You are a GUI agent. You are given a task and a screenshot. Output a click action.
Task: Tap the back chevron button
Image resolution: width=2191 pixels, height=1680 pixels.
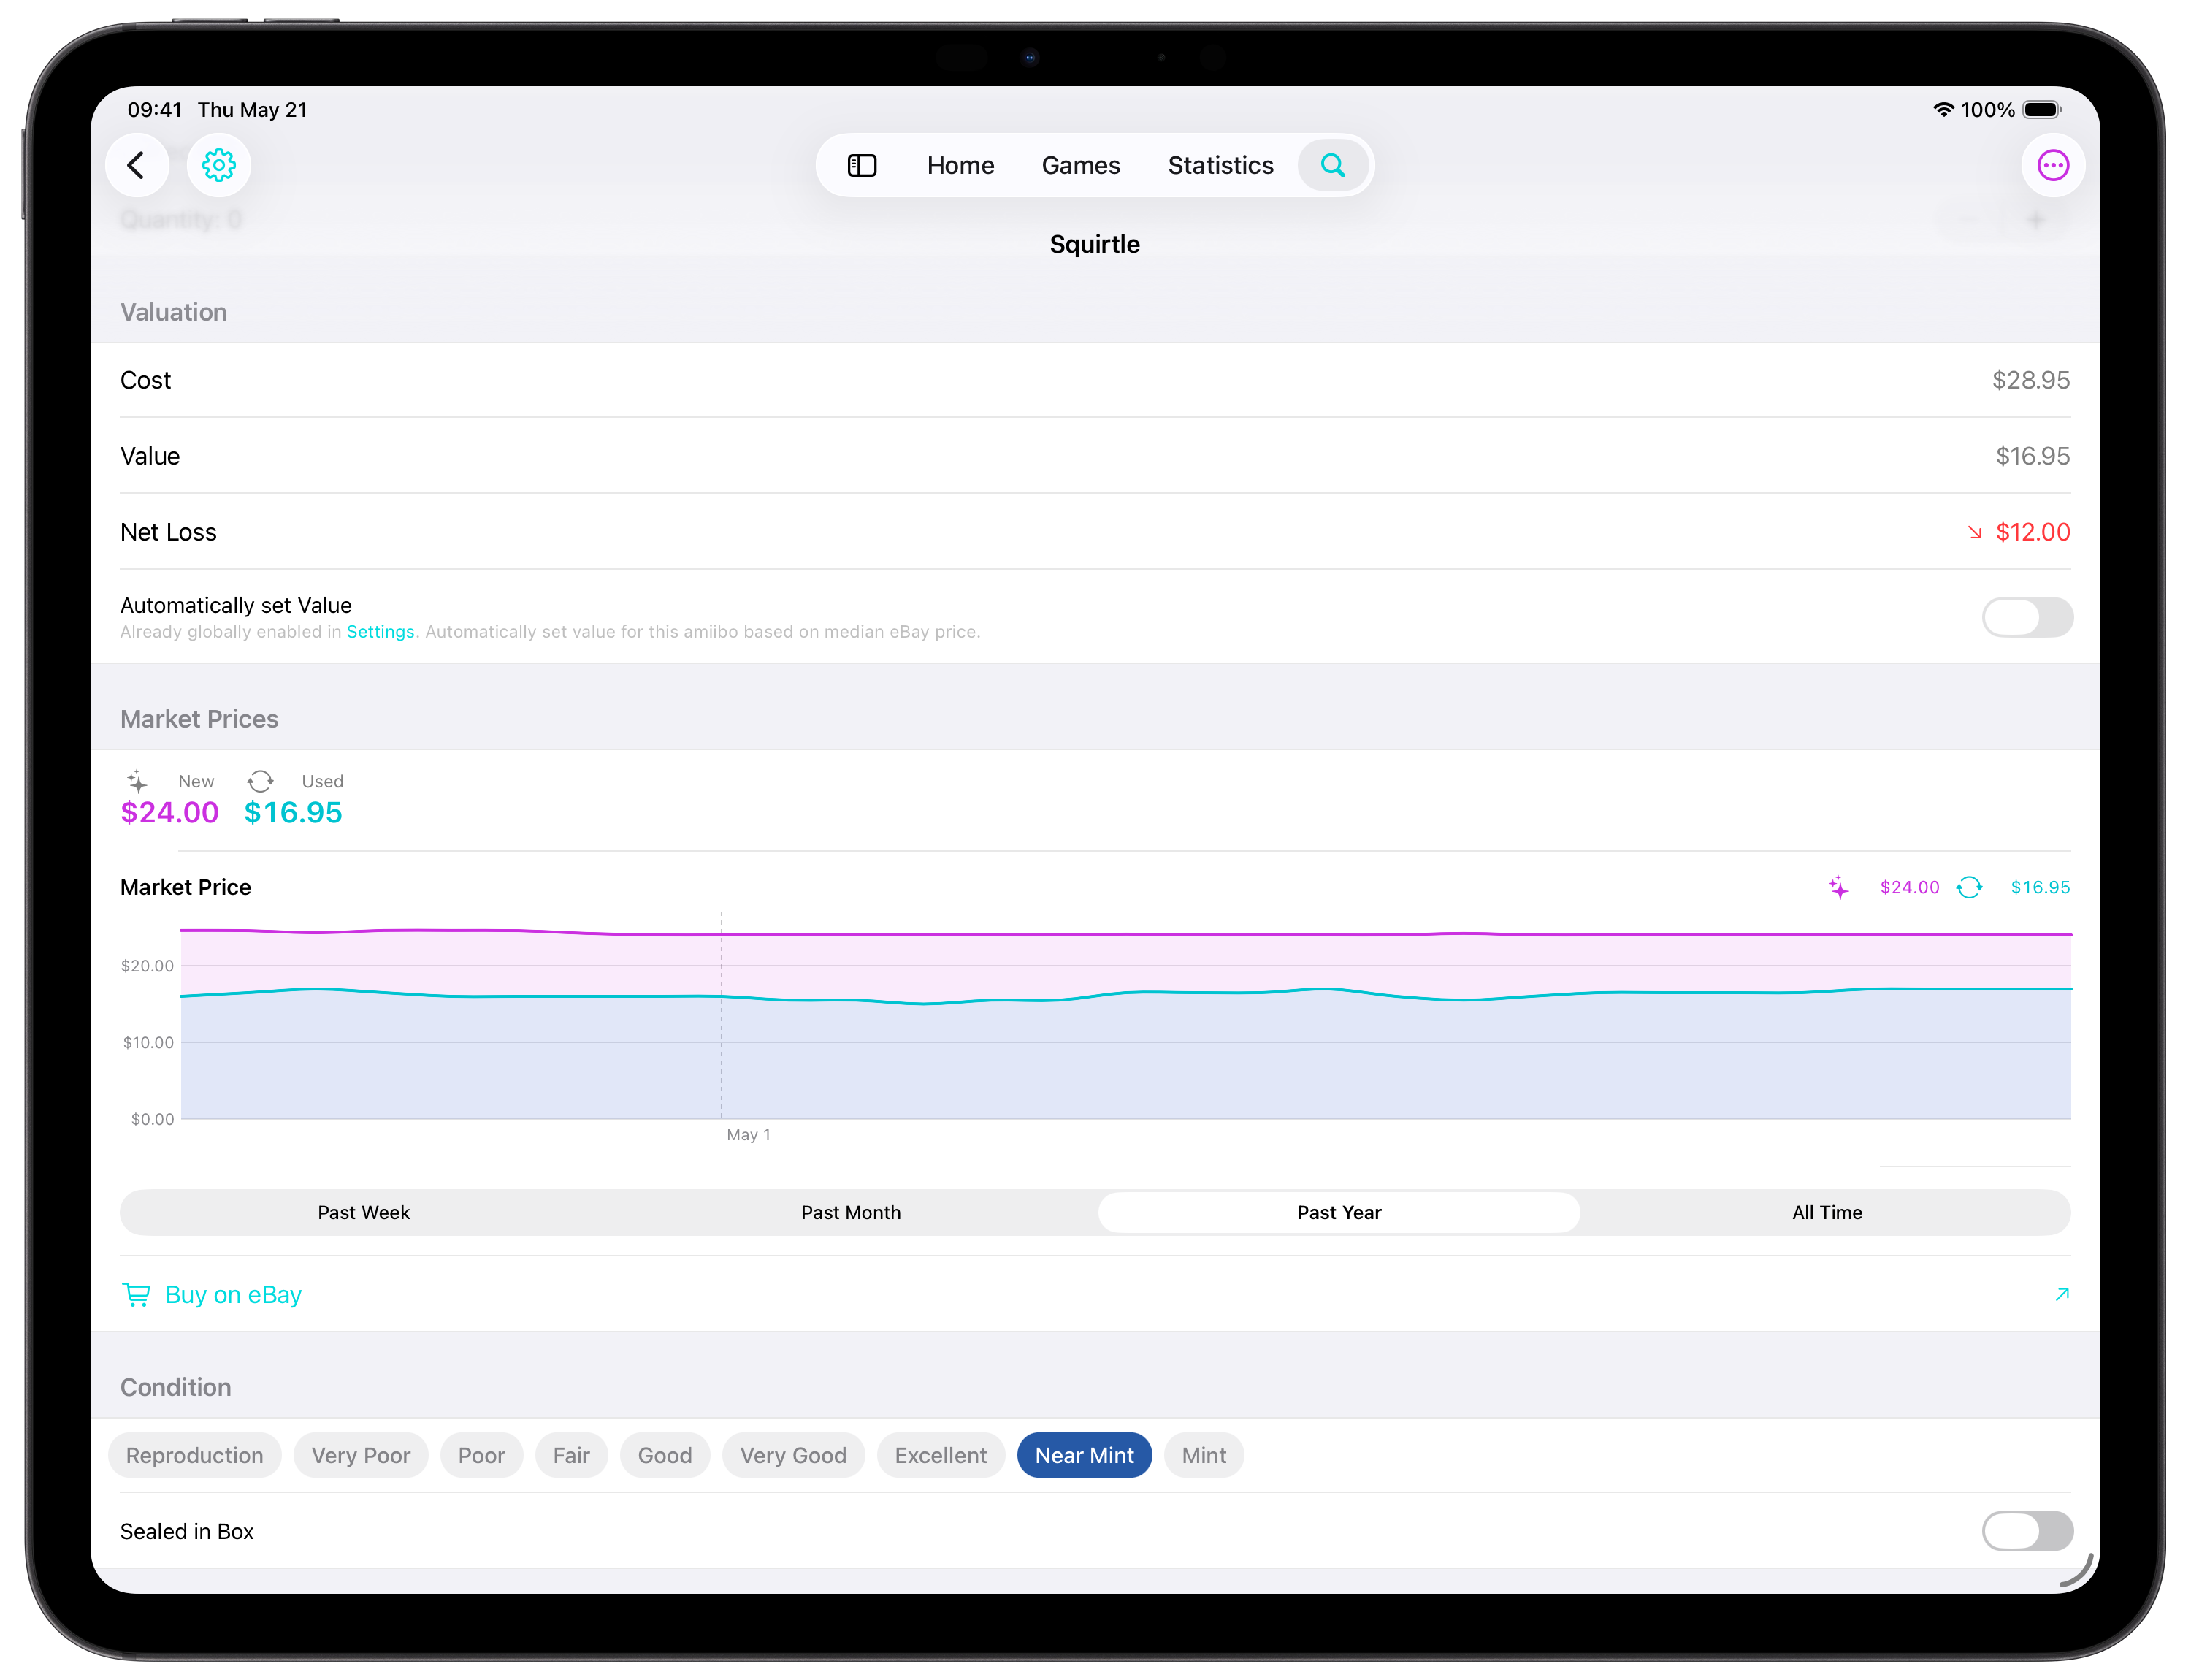(137, 165)
